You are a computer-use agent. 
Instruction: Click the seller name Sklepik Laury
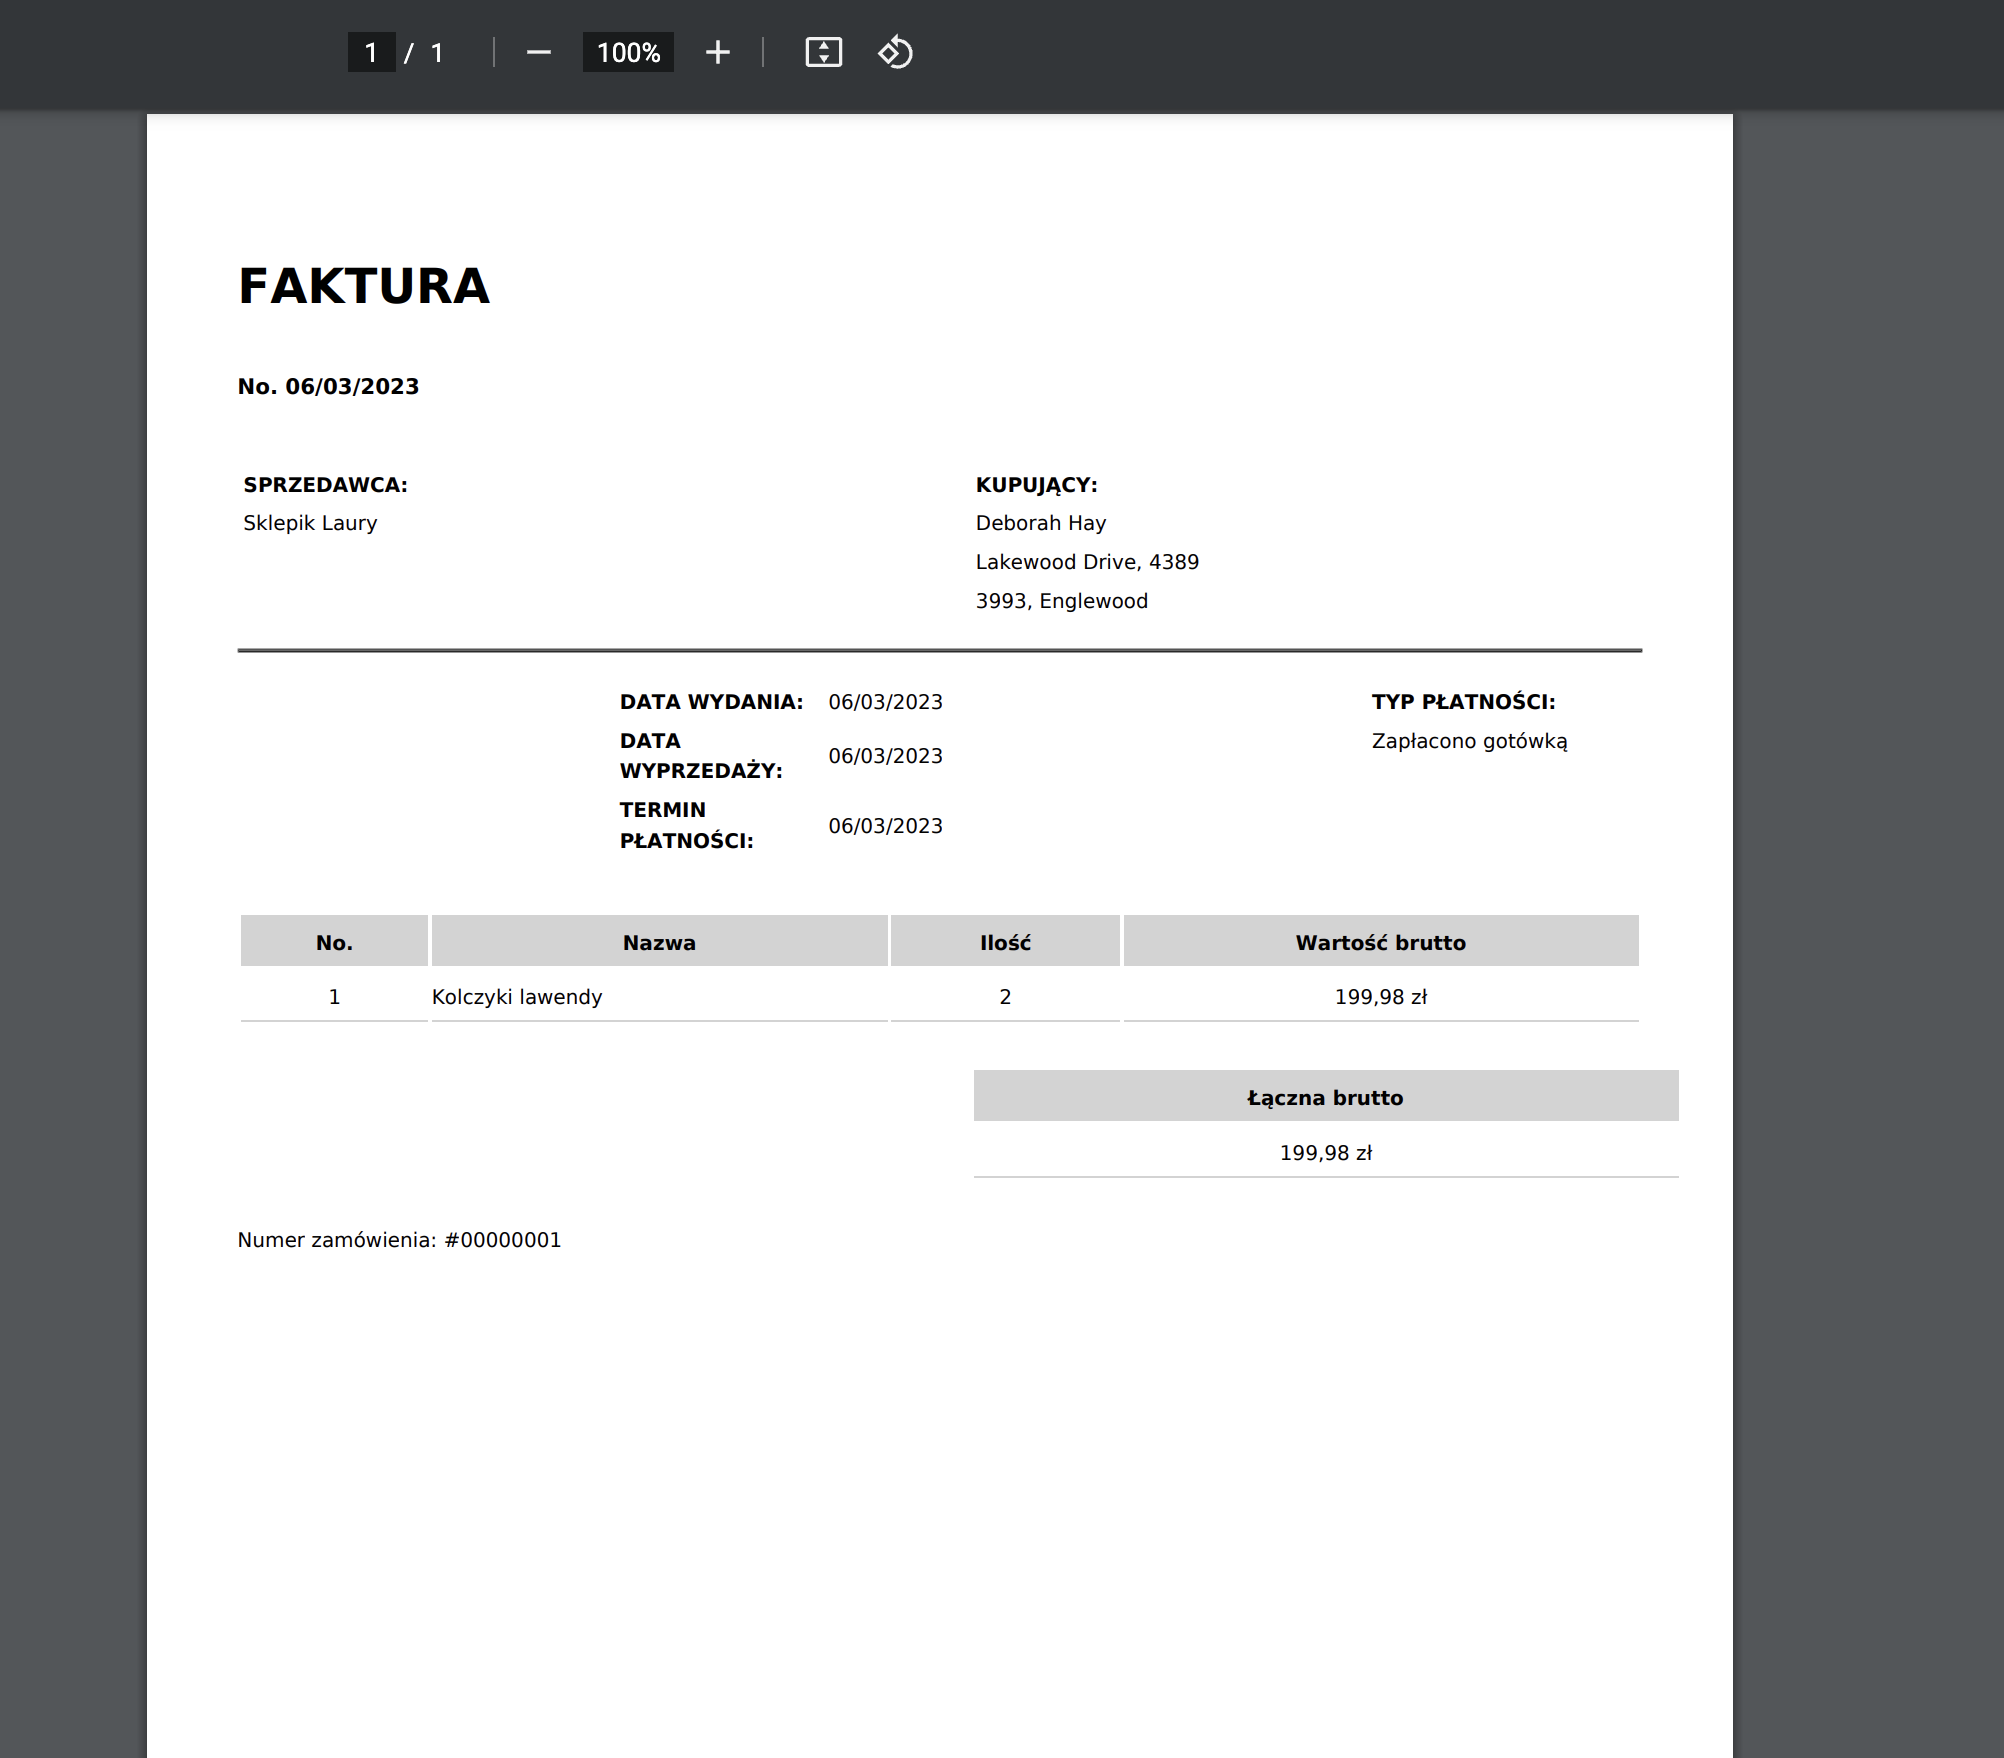click(x=310, y=523)
